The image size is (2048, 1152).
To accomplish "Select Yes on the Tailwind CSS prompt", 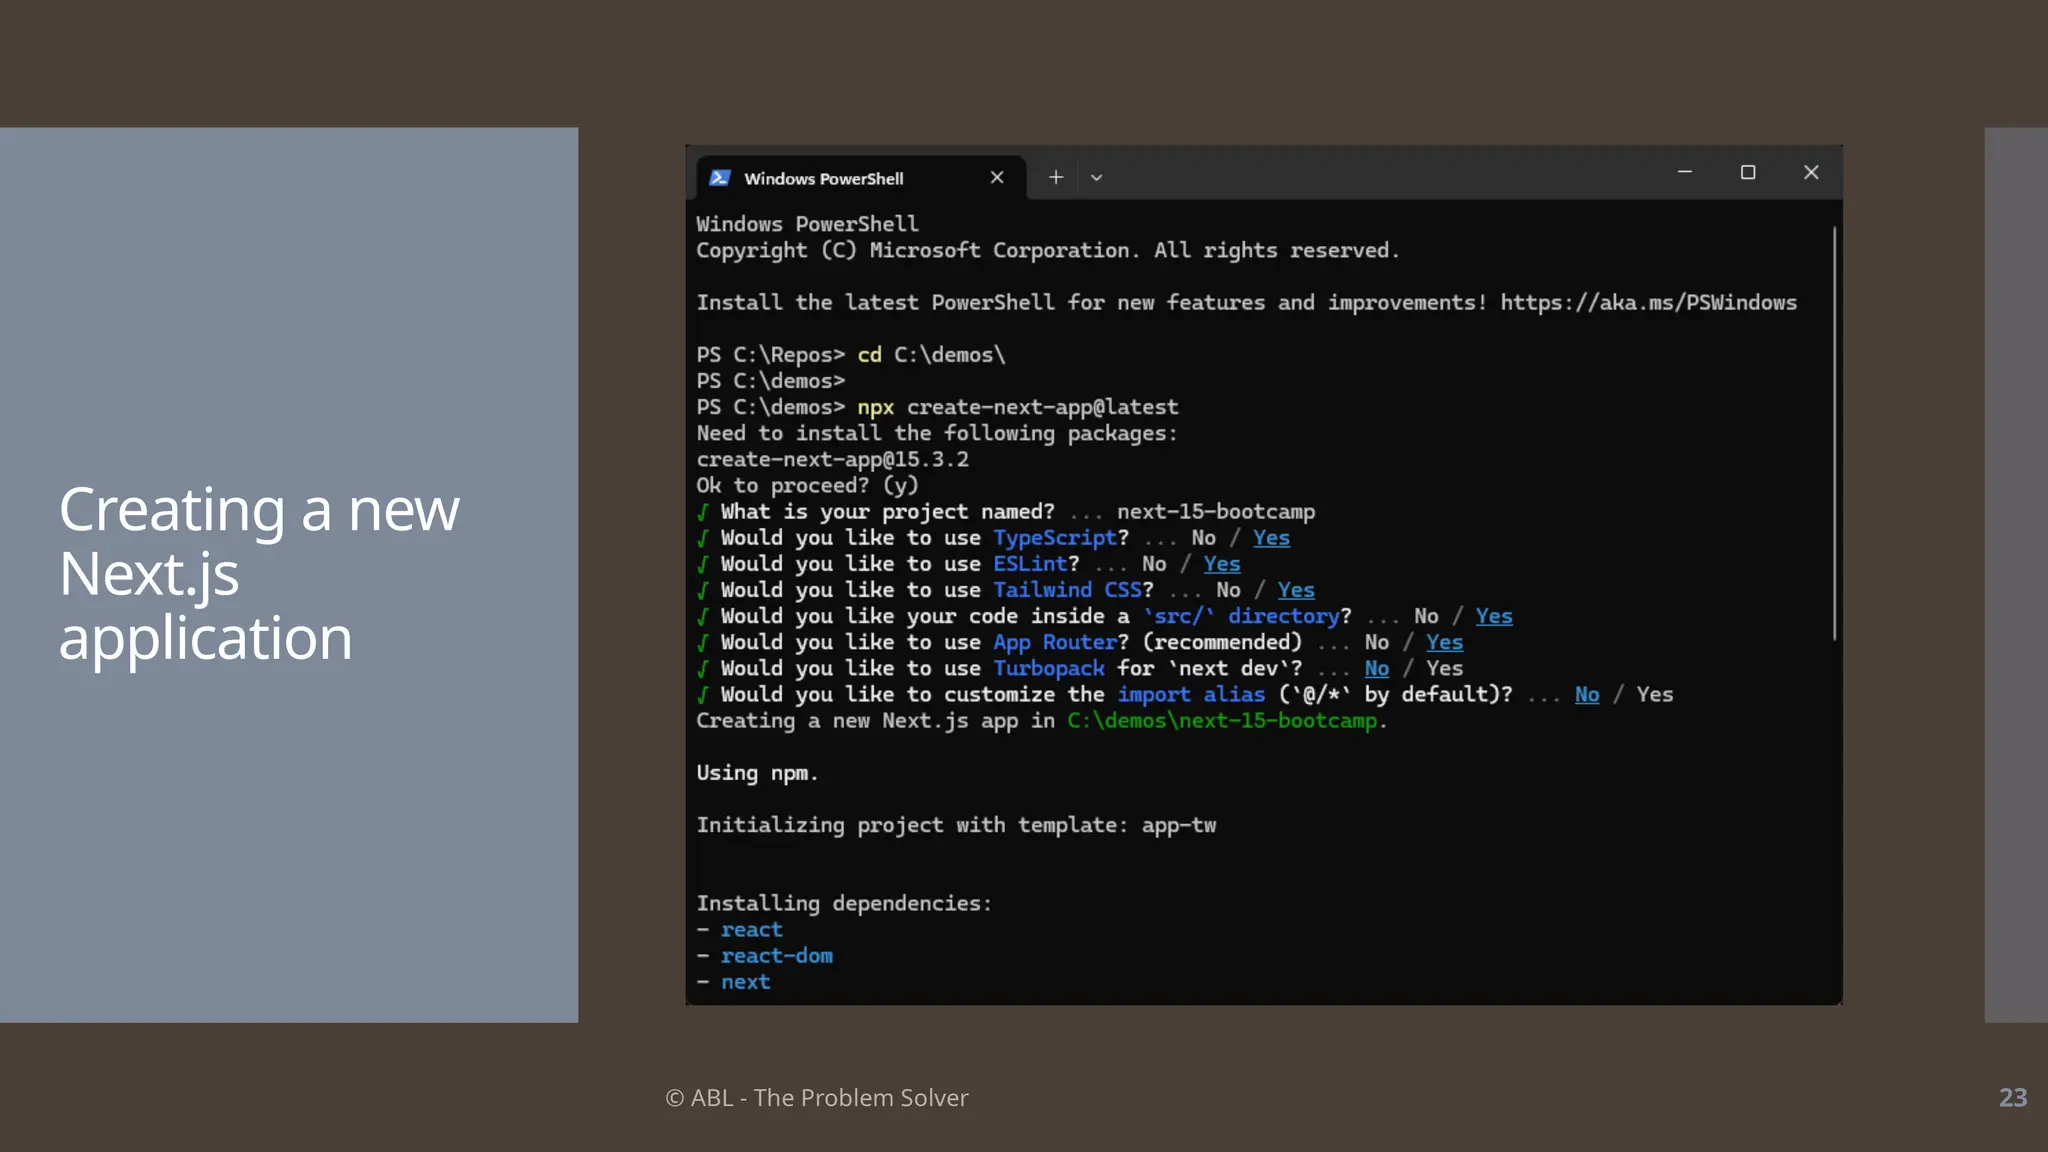I will (x=1296, y=590).
